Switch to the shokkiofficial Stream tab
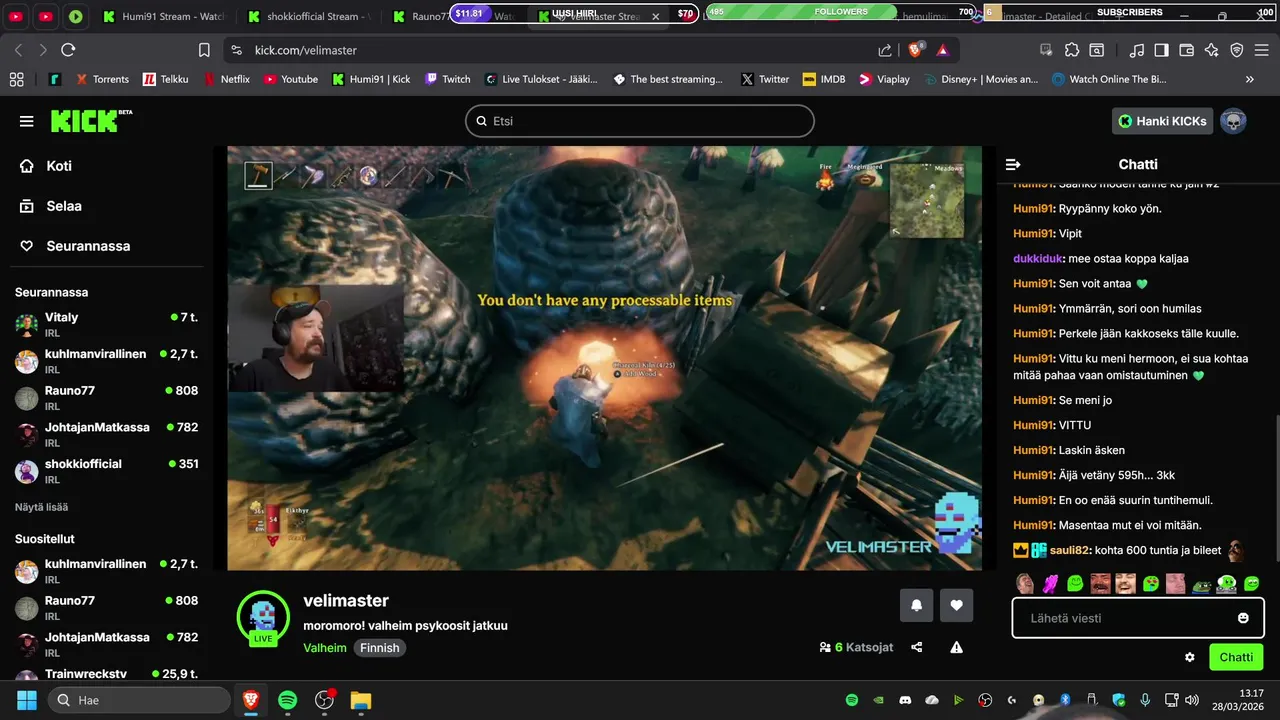1280x720 pixels. (x=308, y=16)
